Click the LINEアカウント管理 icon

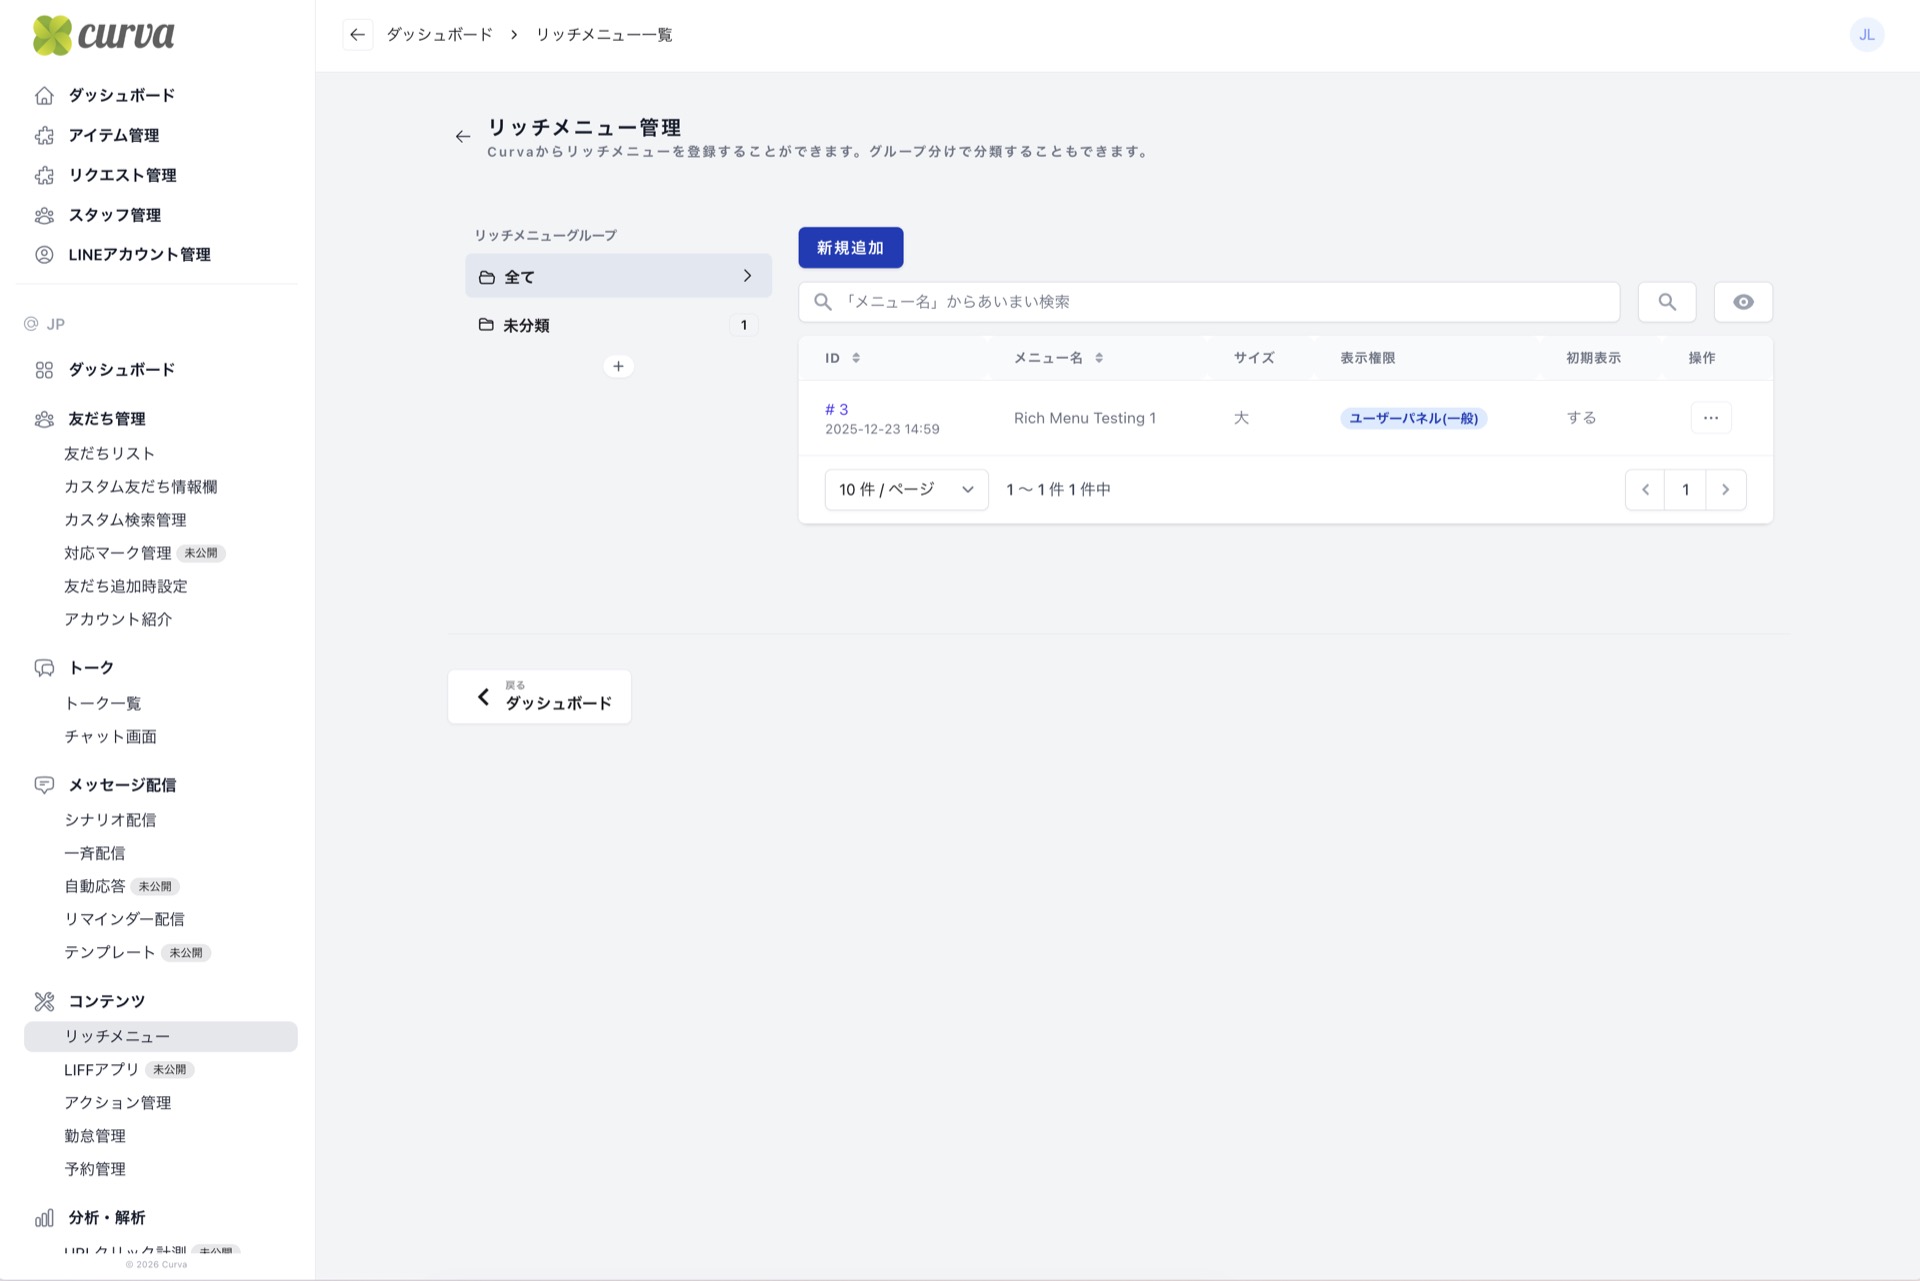click(44, 255)
